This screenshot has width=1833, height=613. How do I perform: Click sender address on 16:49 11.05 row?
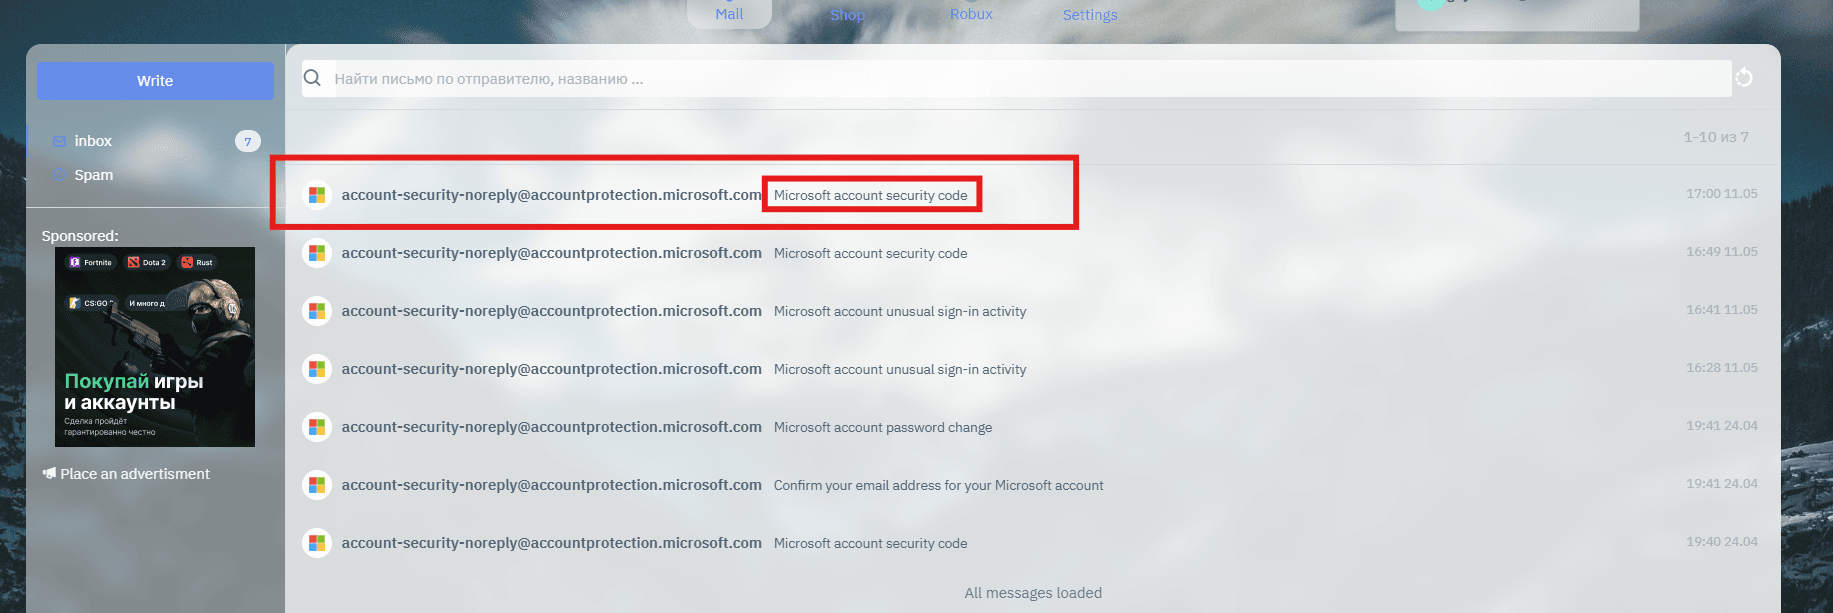pyautogui.click(x=552, y=253)
